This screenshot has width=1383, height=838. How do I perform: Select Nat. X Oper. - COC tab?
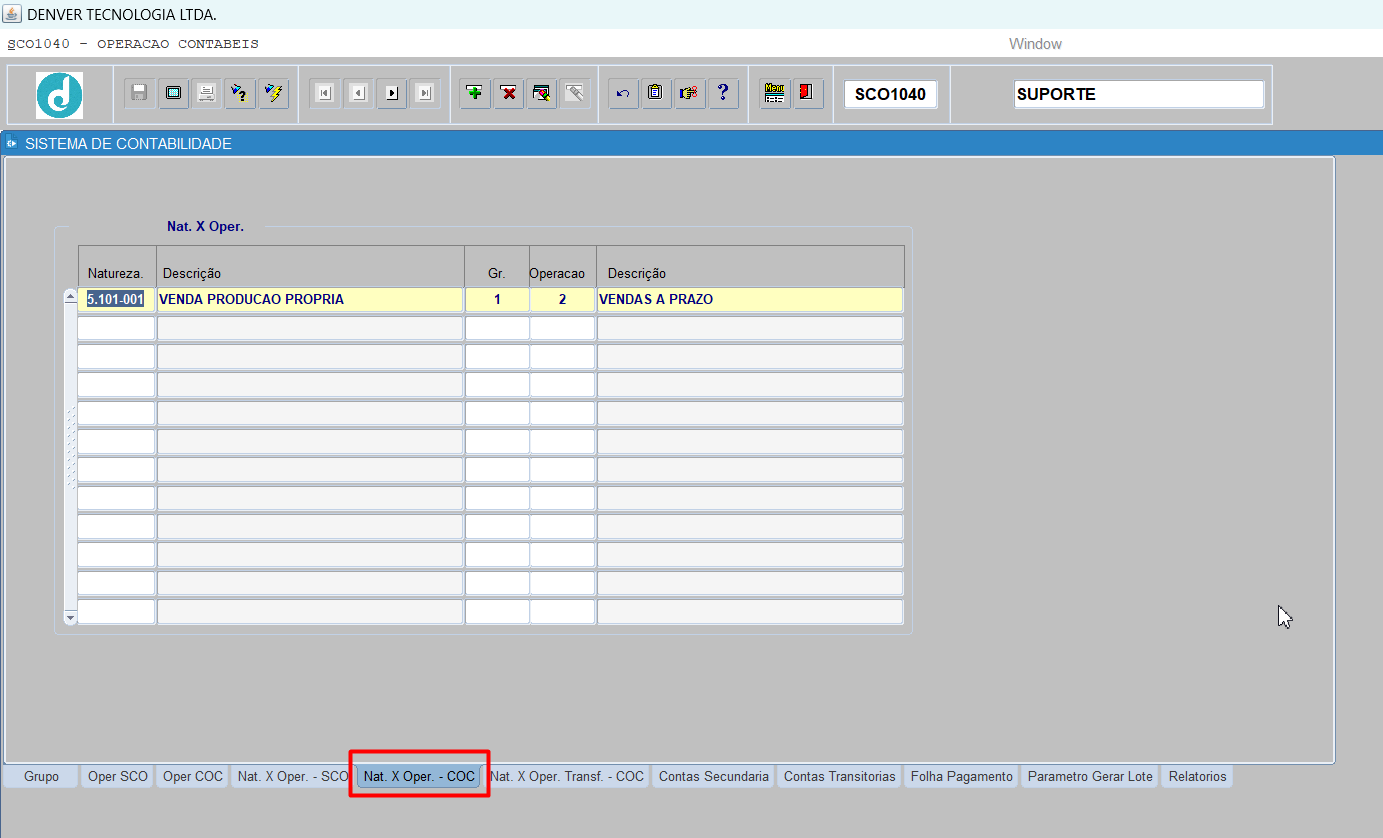pyautogui.click(x=419, y=777)
